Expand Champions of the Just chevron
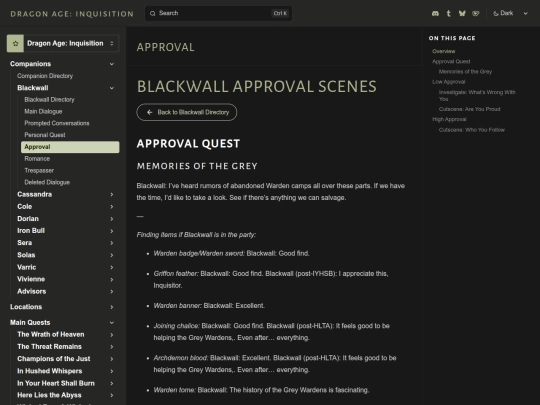Screen dimensions: 540x405 (x=112, y=359)
